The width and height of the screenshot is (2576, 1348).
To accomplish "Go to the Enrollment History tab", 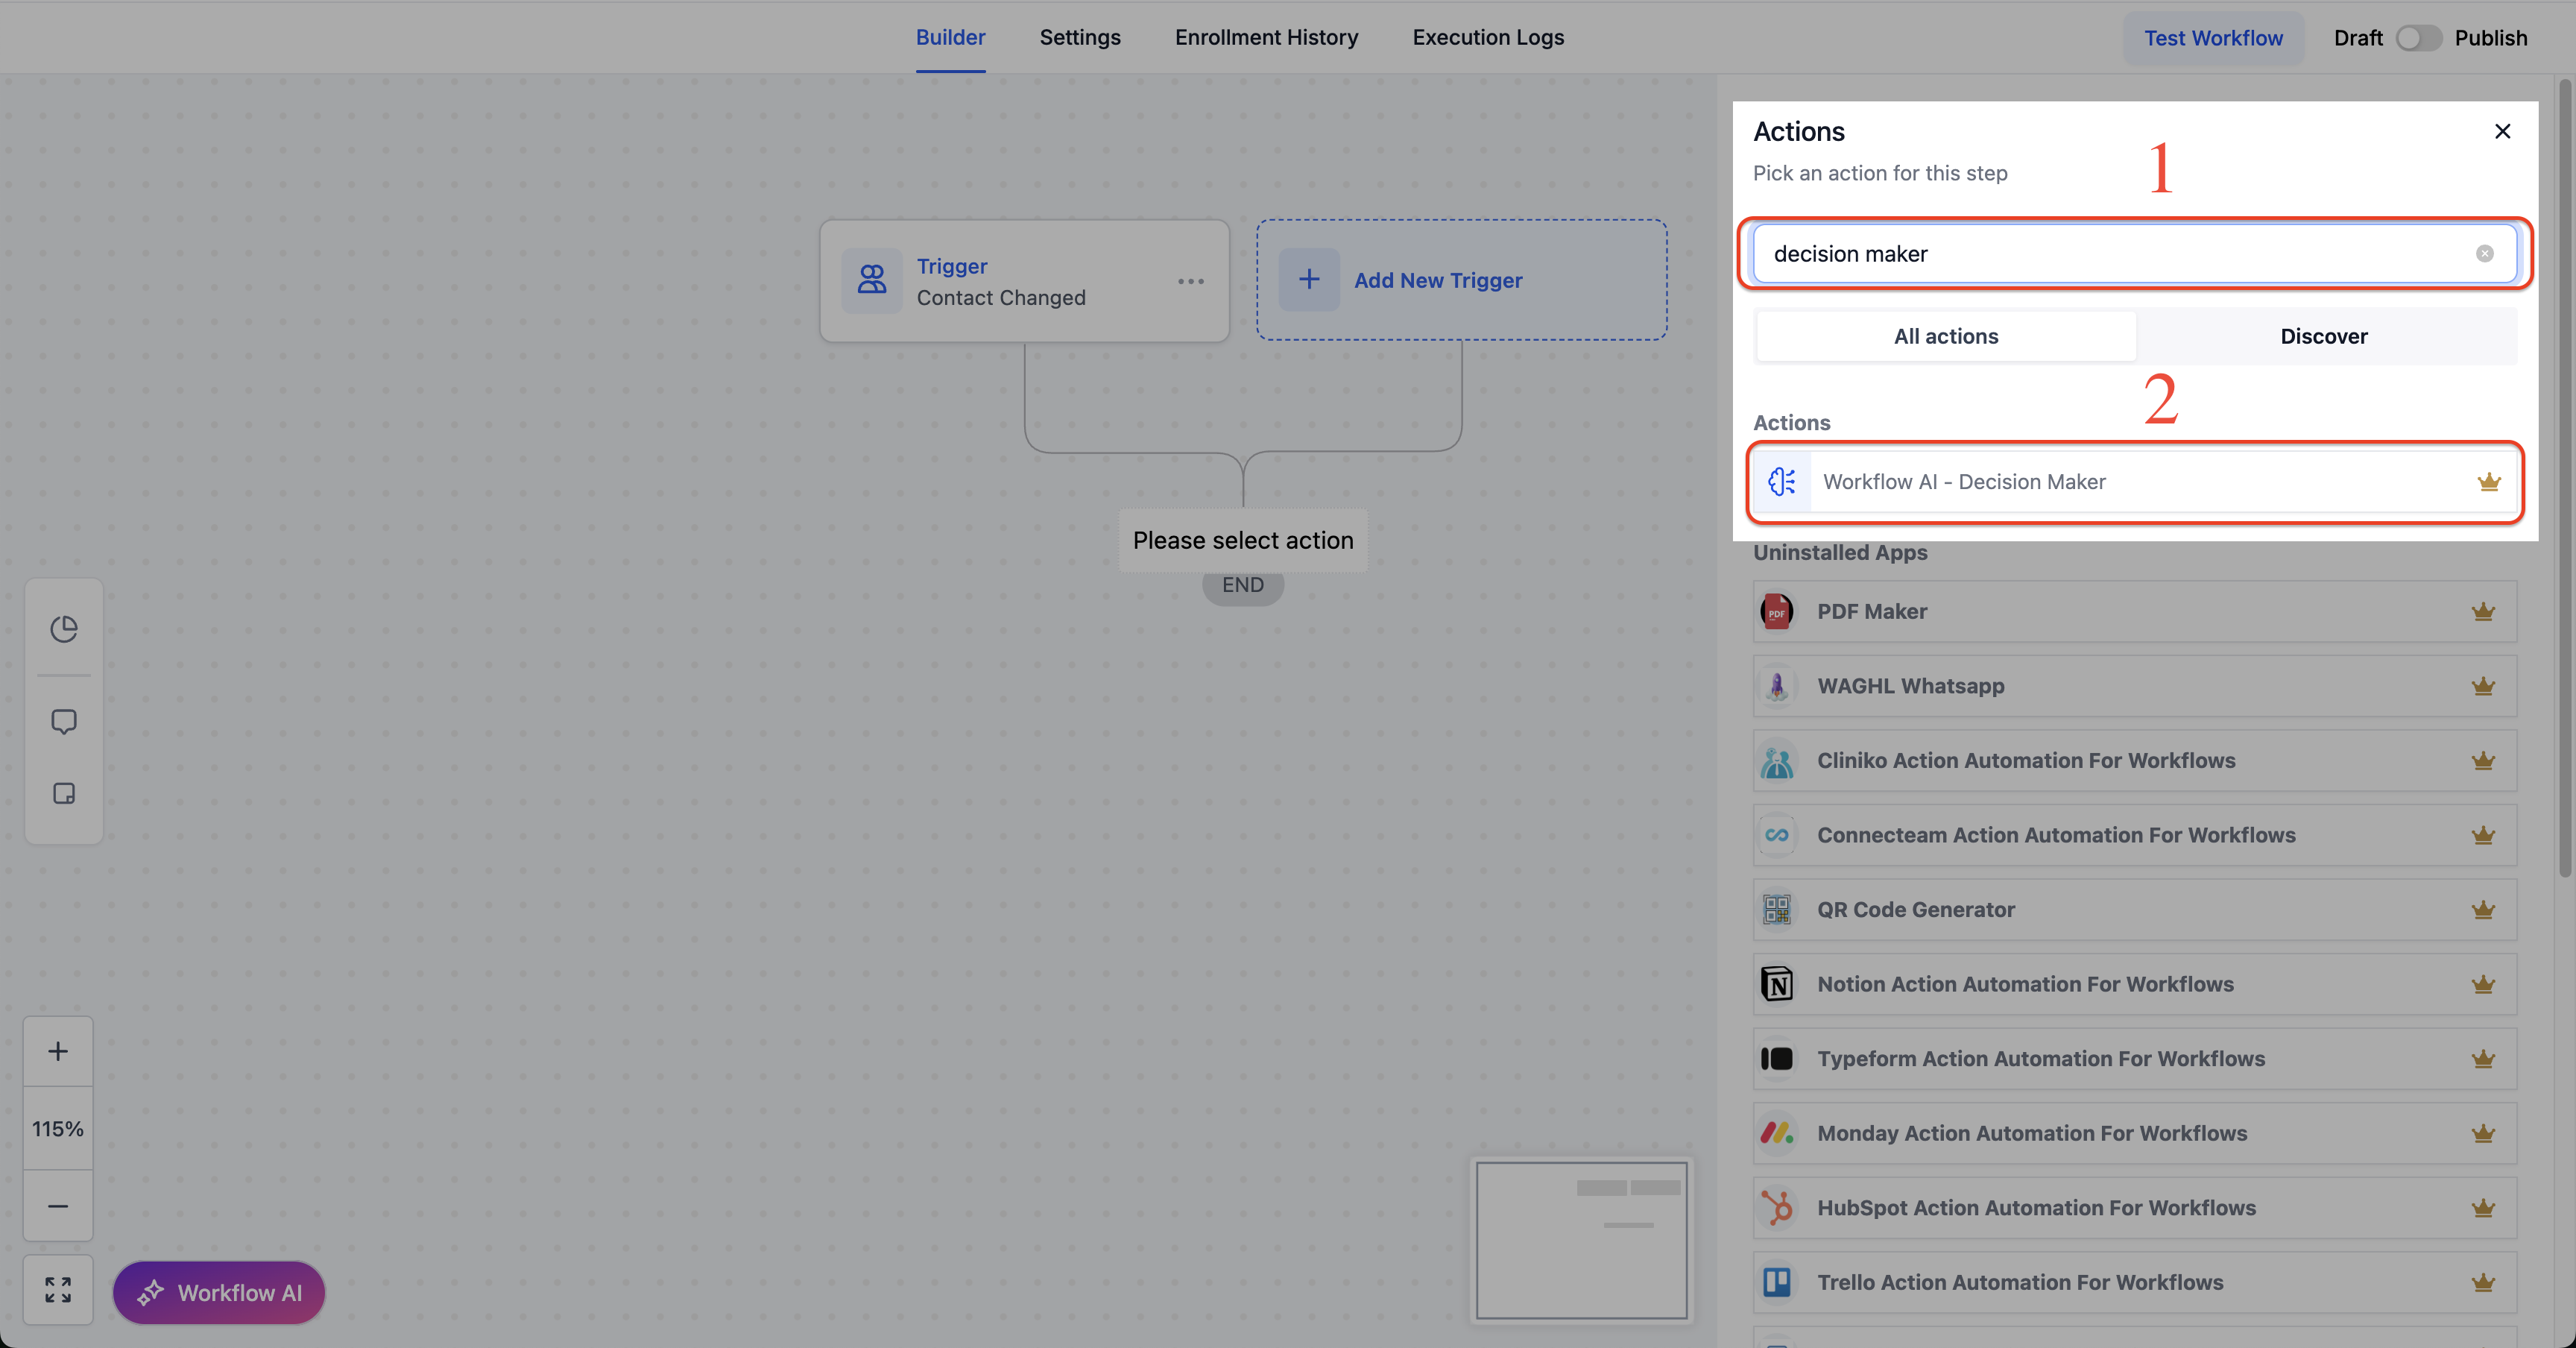I will coord(1266,38).
